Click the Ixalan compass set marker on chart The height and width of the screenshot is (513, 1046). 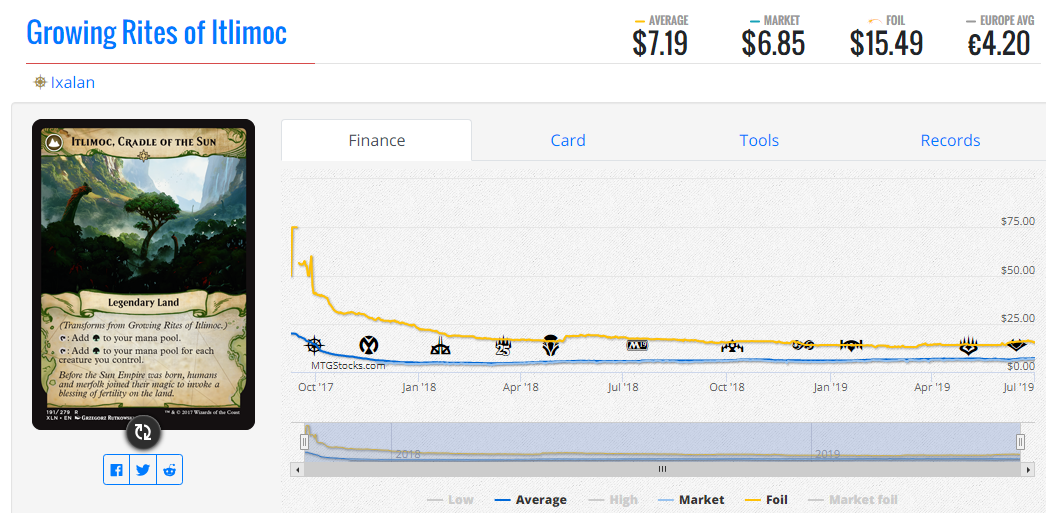314,345
